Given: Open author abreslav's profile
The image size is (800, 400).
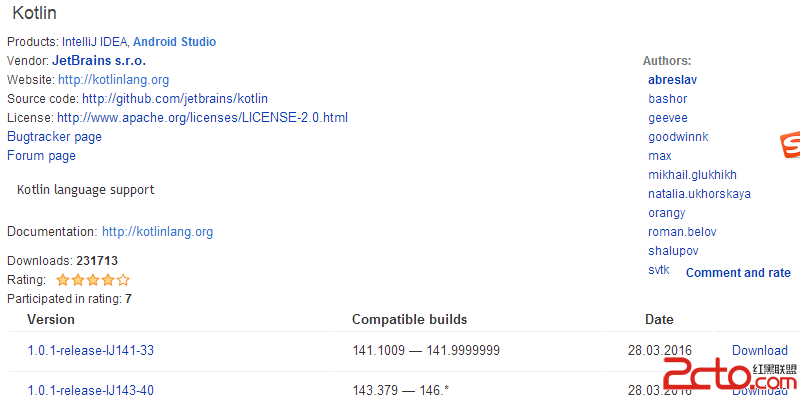Looking at the screenshot, I should tap(672, 80).
